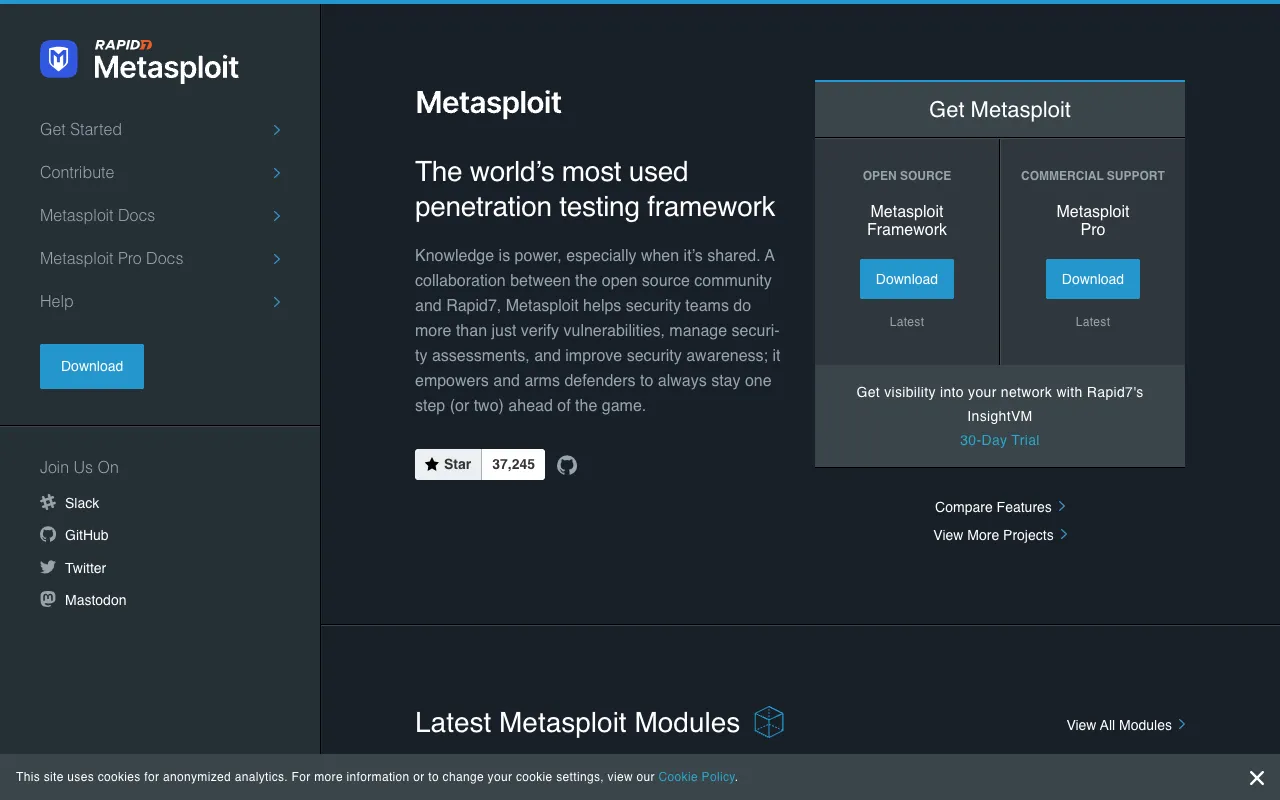Open View All Modules
Screen dimensions: 1280x800
(1118, 725)
